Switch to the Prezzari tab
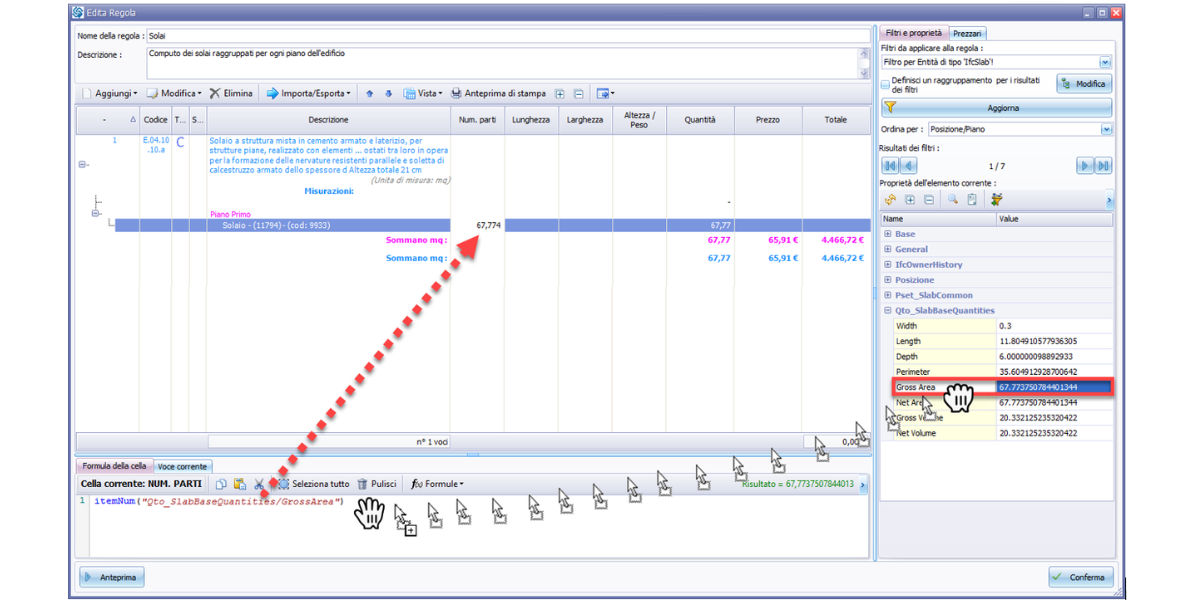The width and height of the screenshot is (1200, 600). (967, 33)
